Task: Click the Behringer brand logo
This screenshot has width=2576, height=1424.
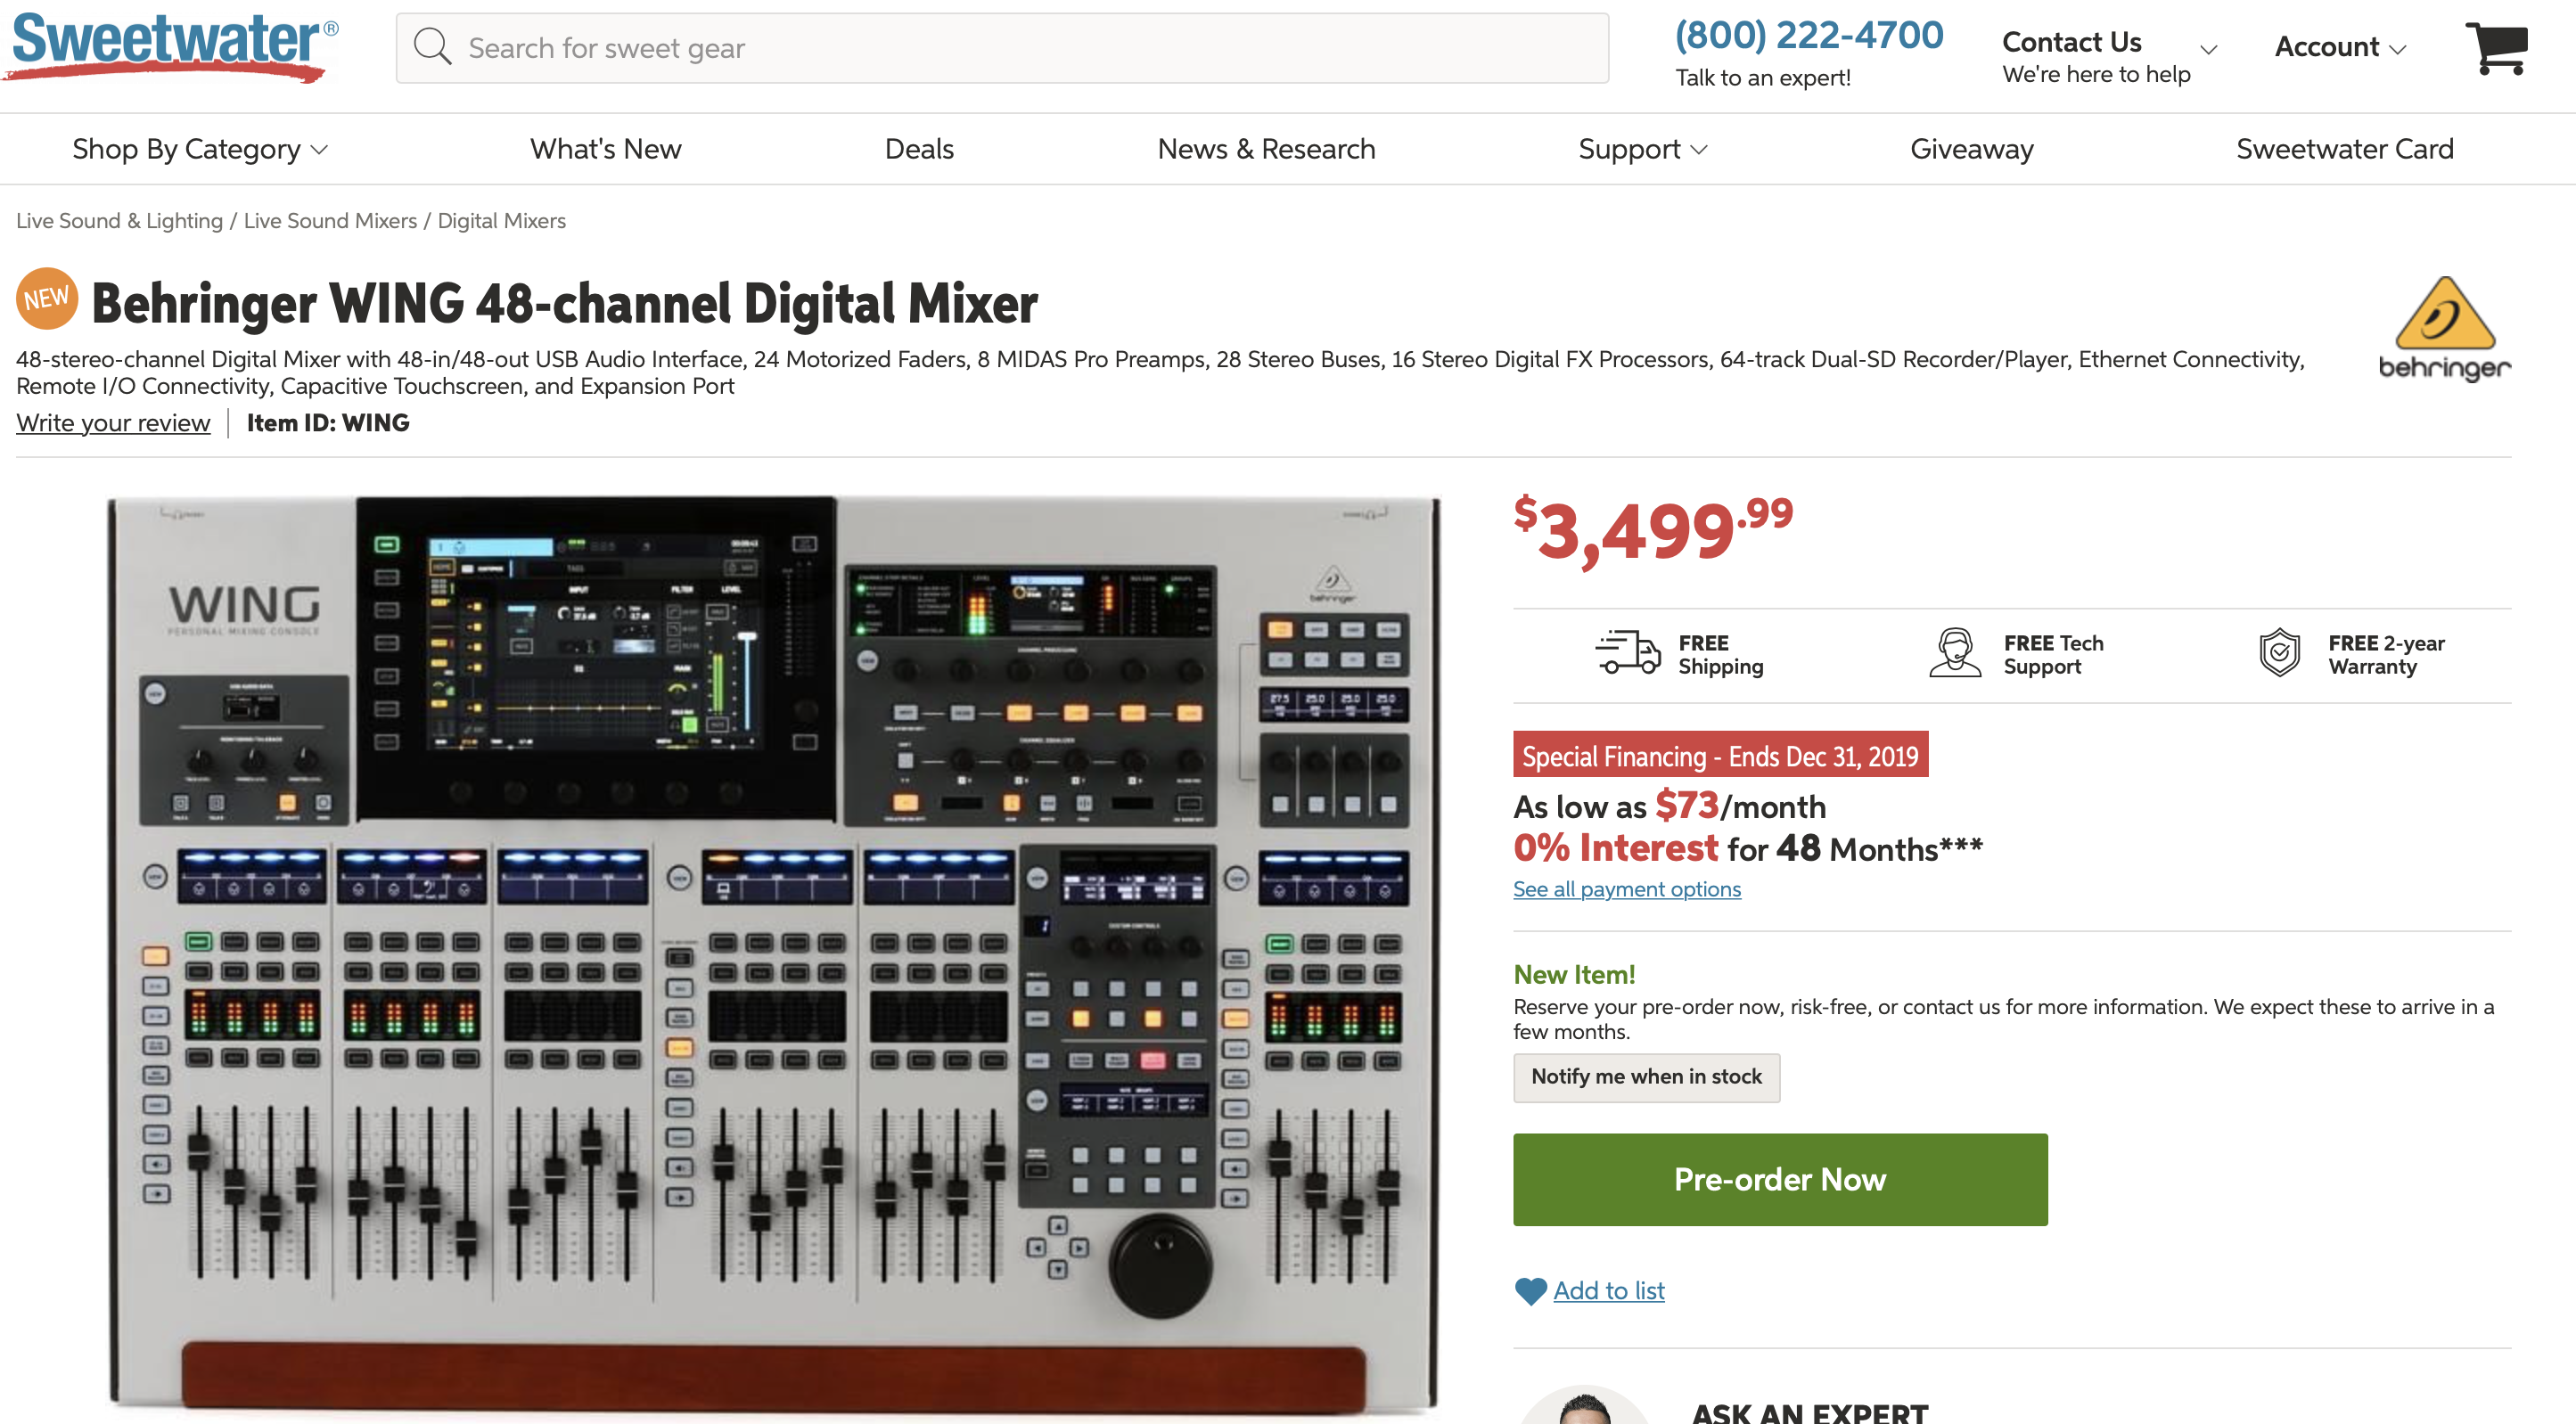Action: [2443, 330]
